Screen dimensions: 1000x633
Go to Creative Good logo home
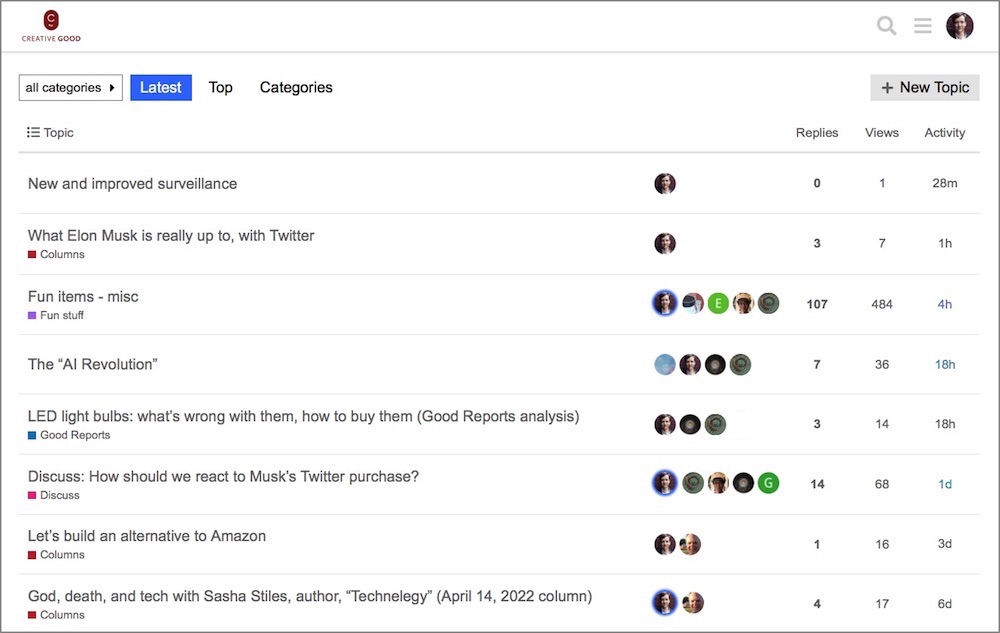51,26
